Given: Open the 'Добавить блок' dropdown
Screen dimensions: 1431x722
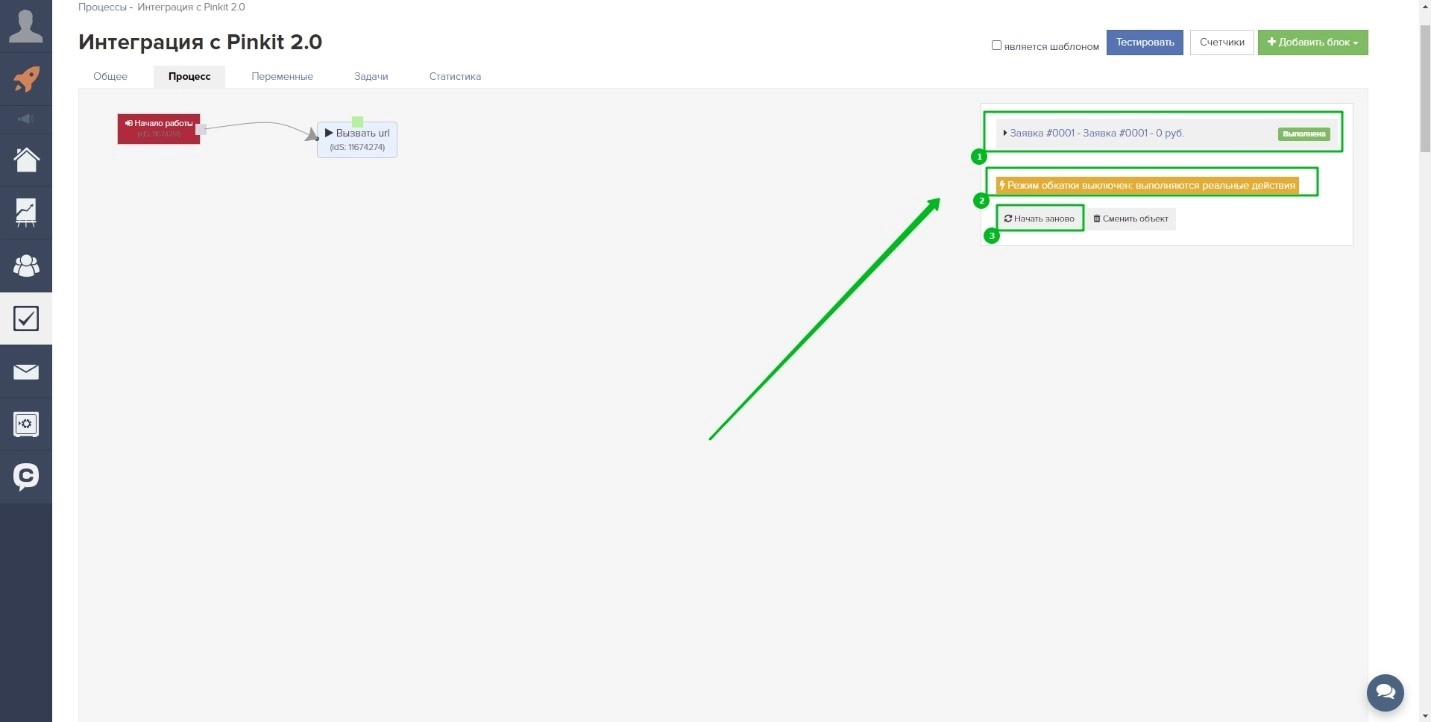Looking at the screenshot, I should [1312, 43].
